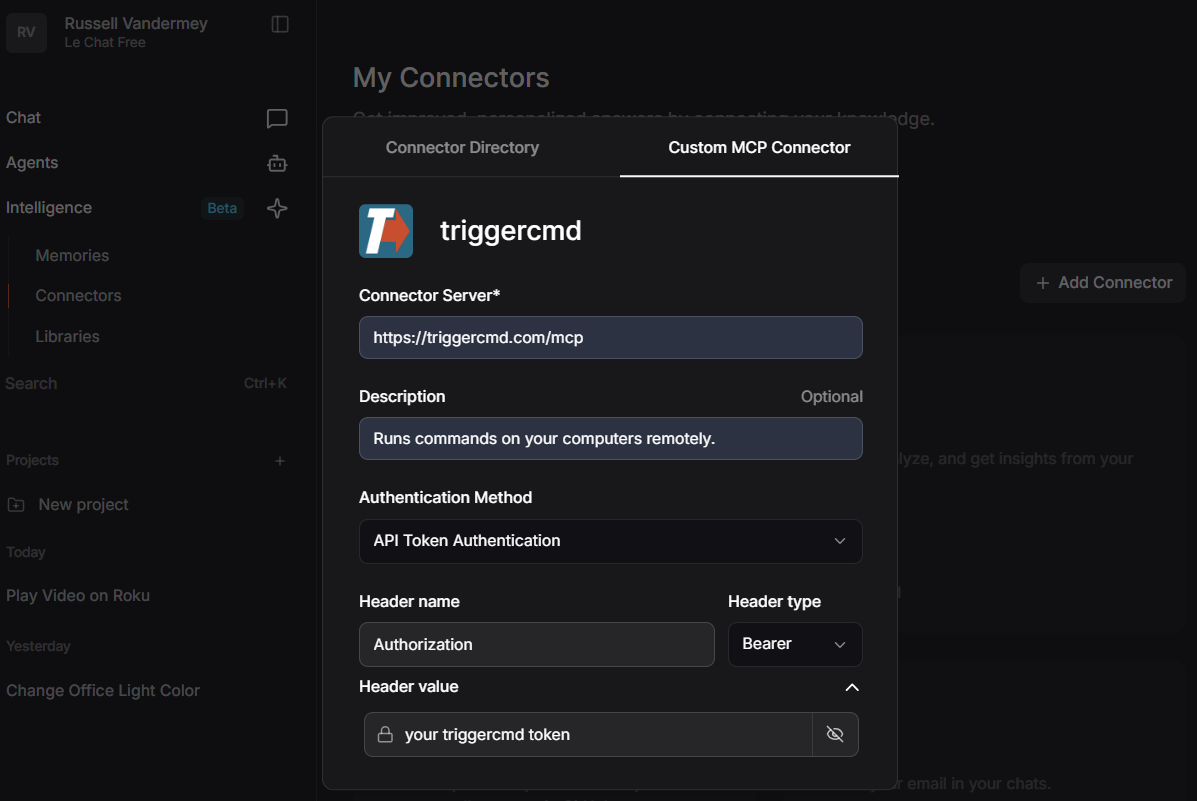Open the Header type Bearer dropdown
This screenshot has width=1197, height=801.
coord(794,644)
